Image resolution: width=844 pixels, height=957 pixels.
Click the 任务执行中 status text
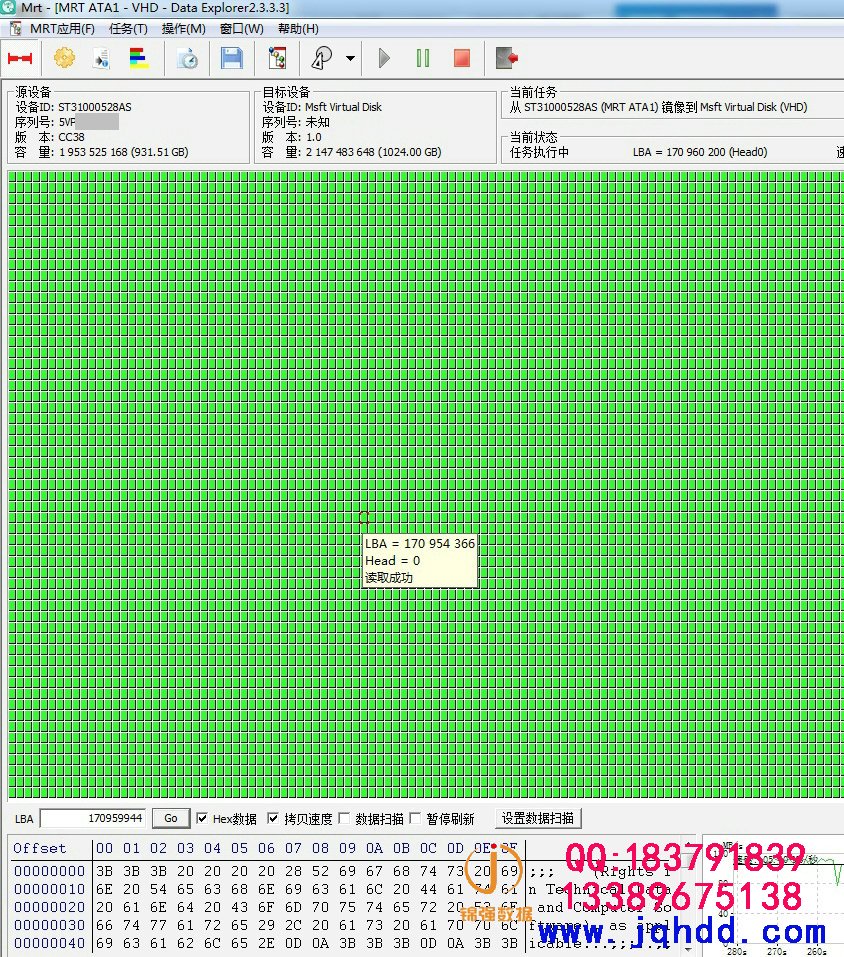point(539,152)
